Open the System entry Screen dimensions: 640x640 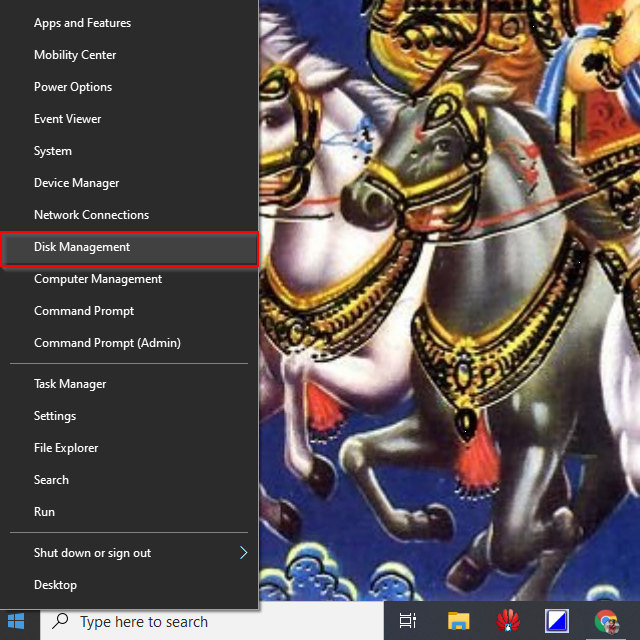click(129, 151)
